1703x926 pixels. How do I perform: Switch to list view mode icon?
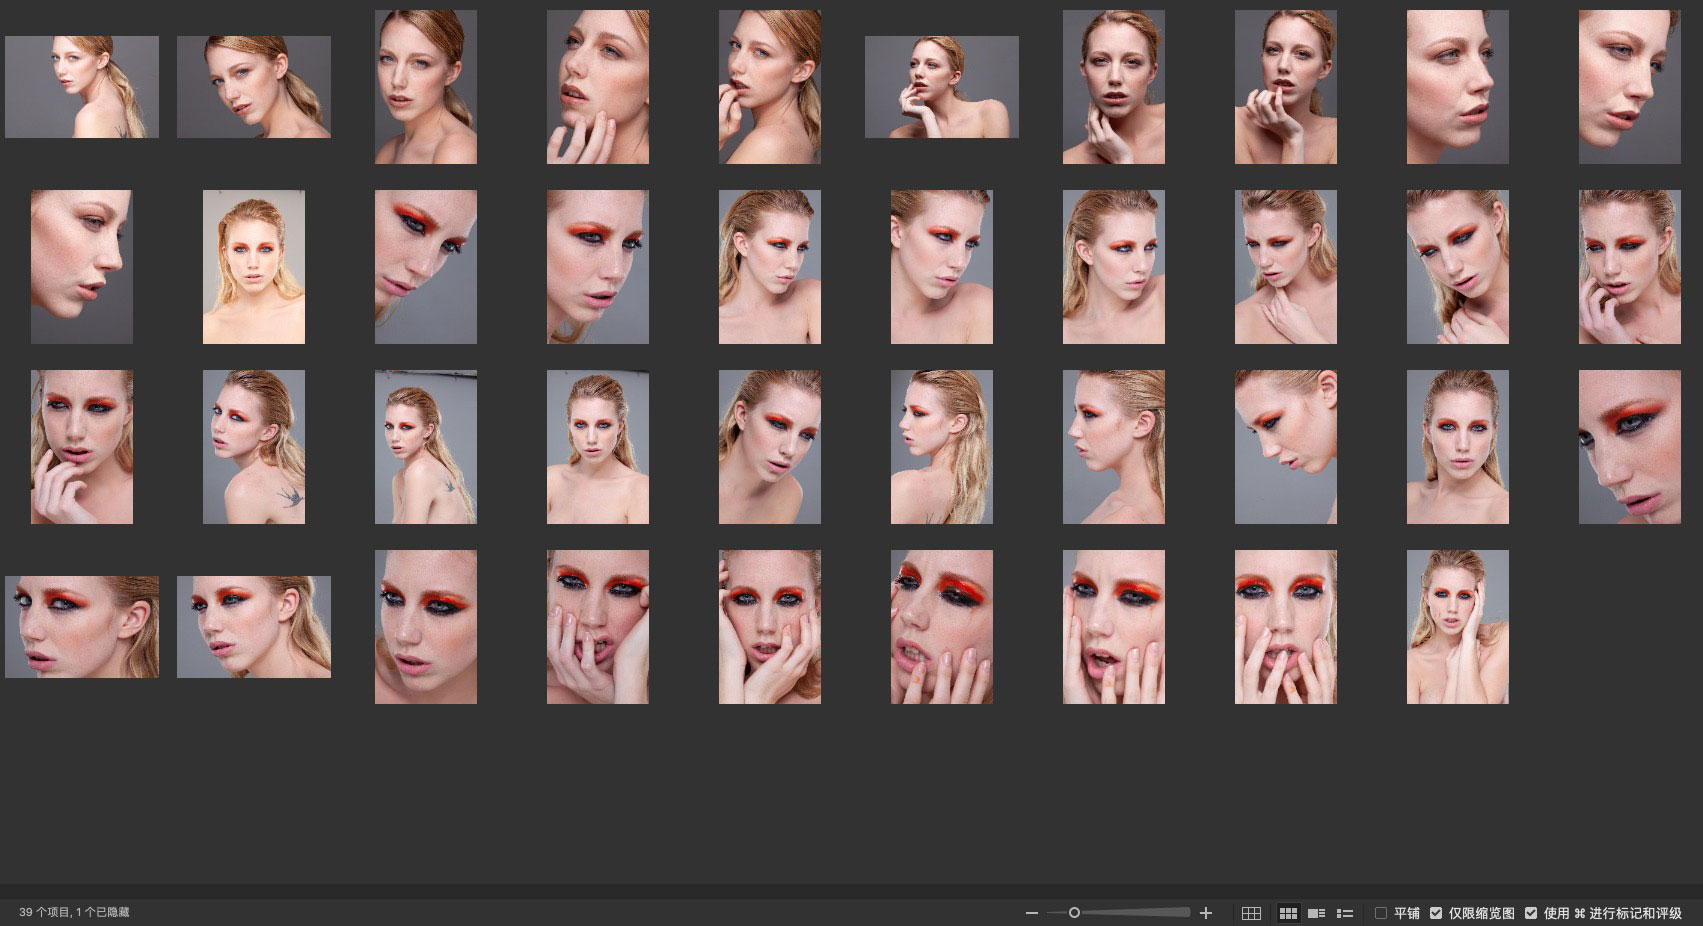point(1345,913)
